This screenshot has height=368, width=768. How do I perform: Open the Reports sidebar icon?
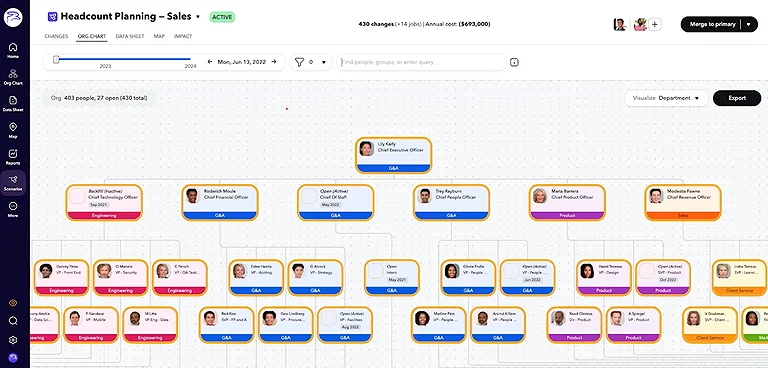tap(13, 156)
